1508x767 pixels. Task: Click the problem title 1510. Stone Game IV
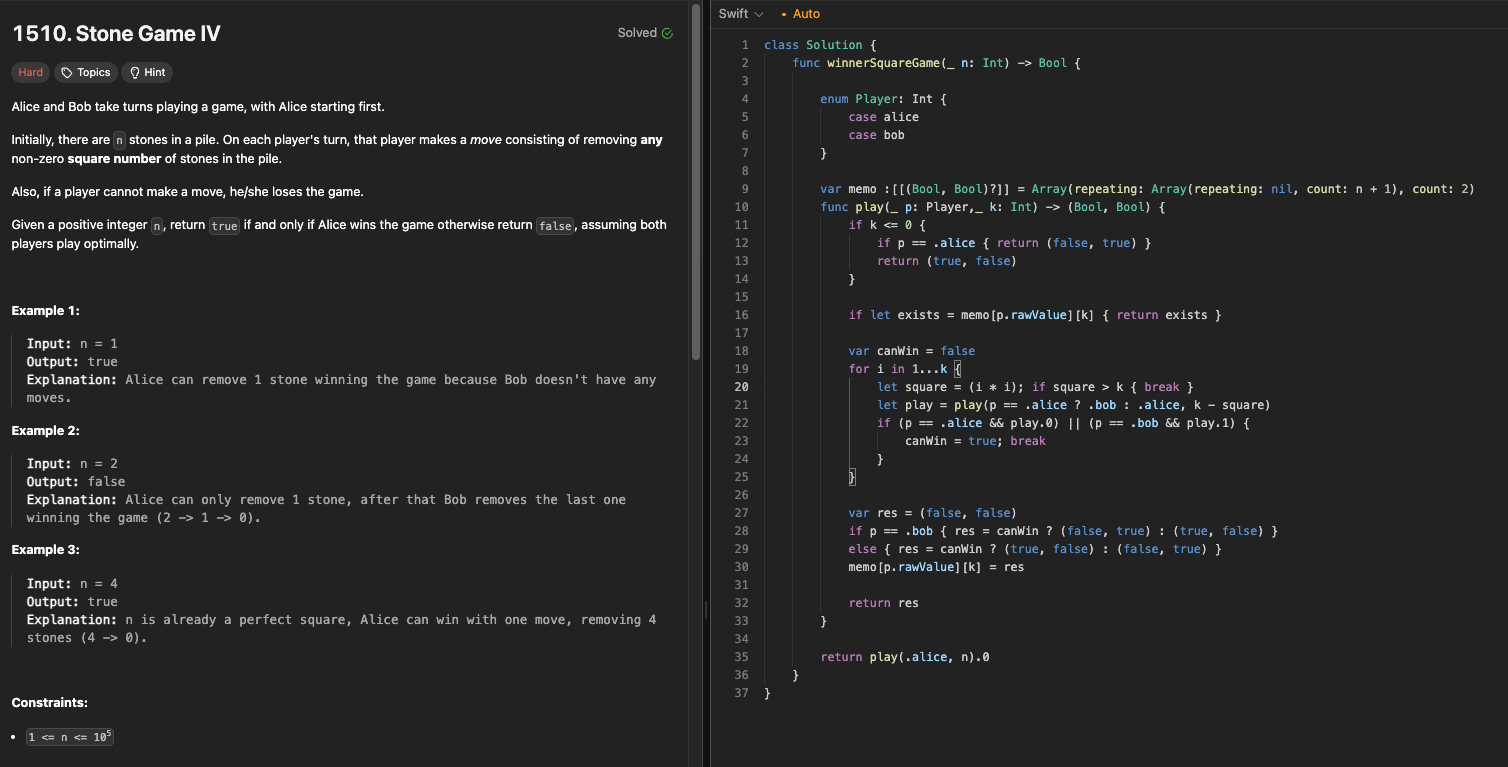click(116, 34)
